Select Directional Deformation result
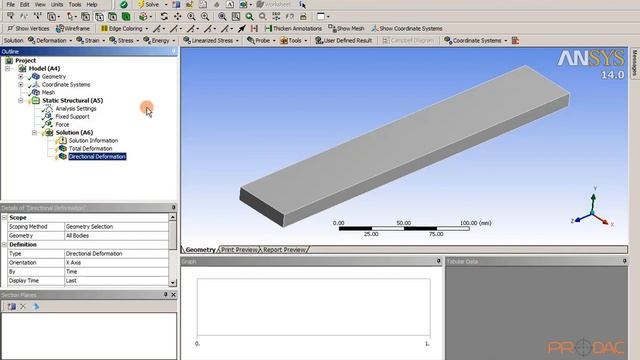Viewport: 640px width, 360px height. [97, 156]
